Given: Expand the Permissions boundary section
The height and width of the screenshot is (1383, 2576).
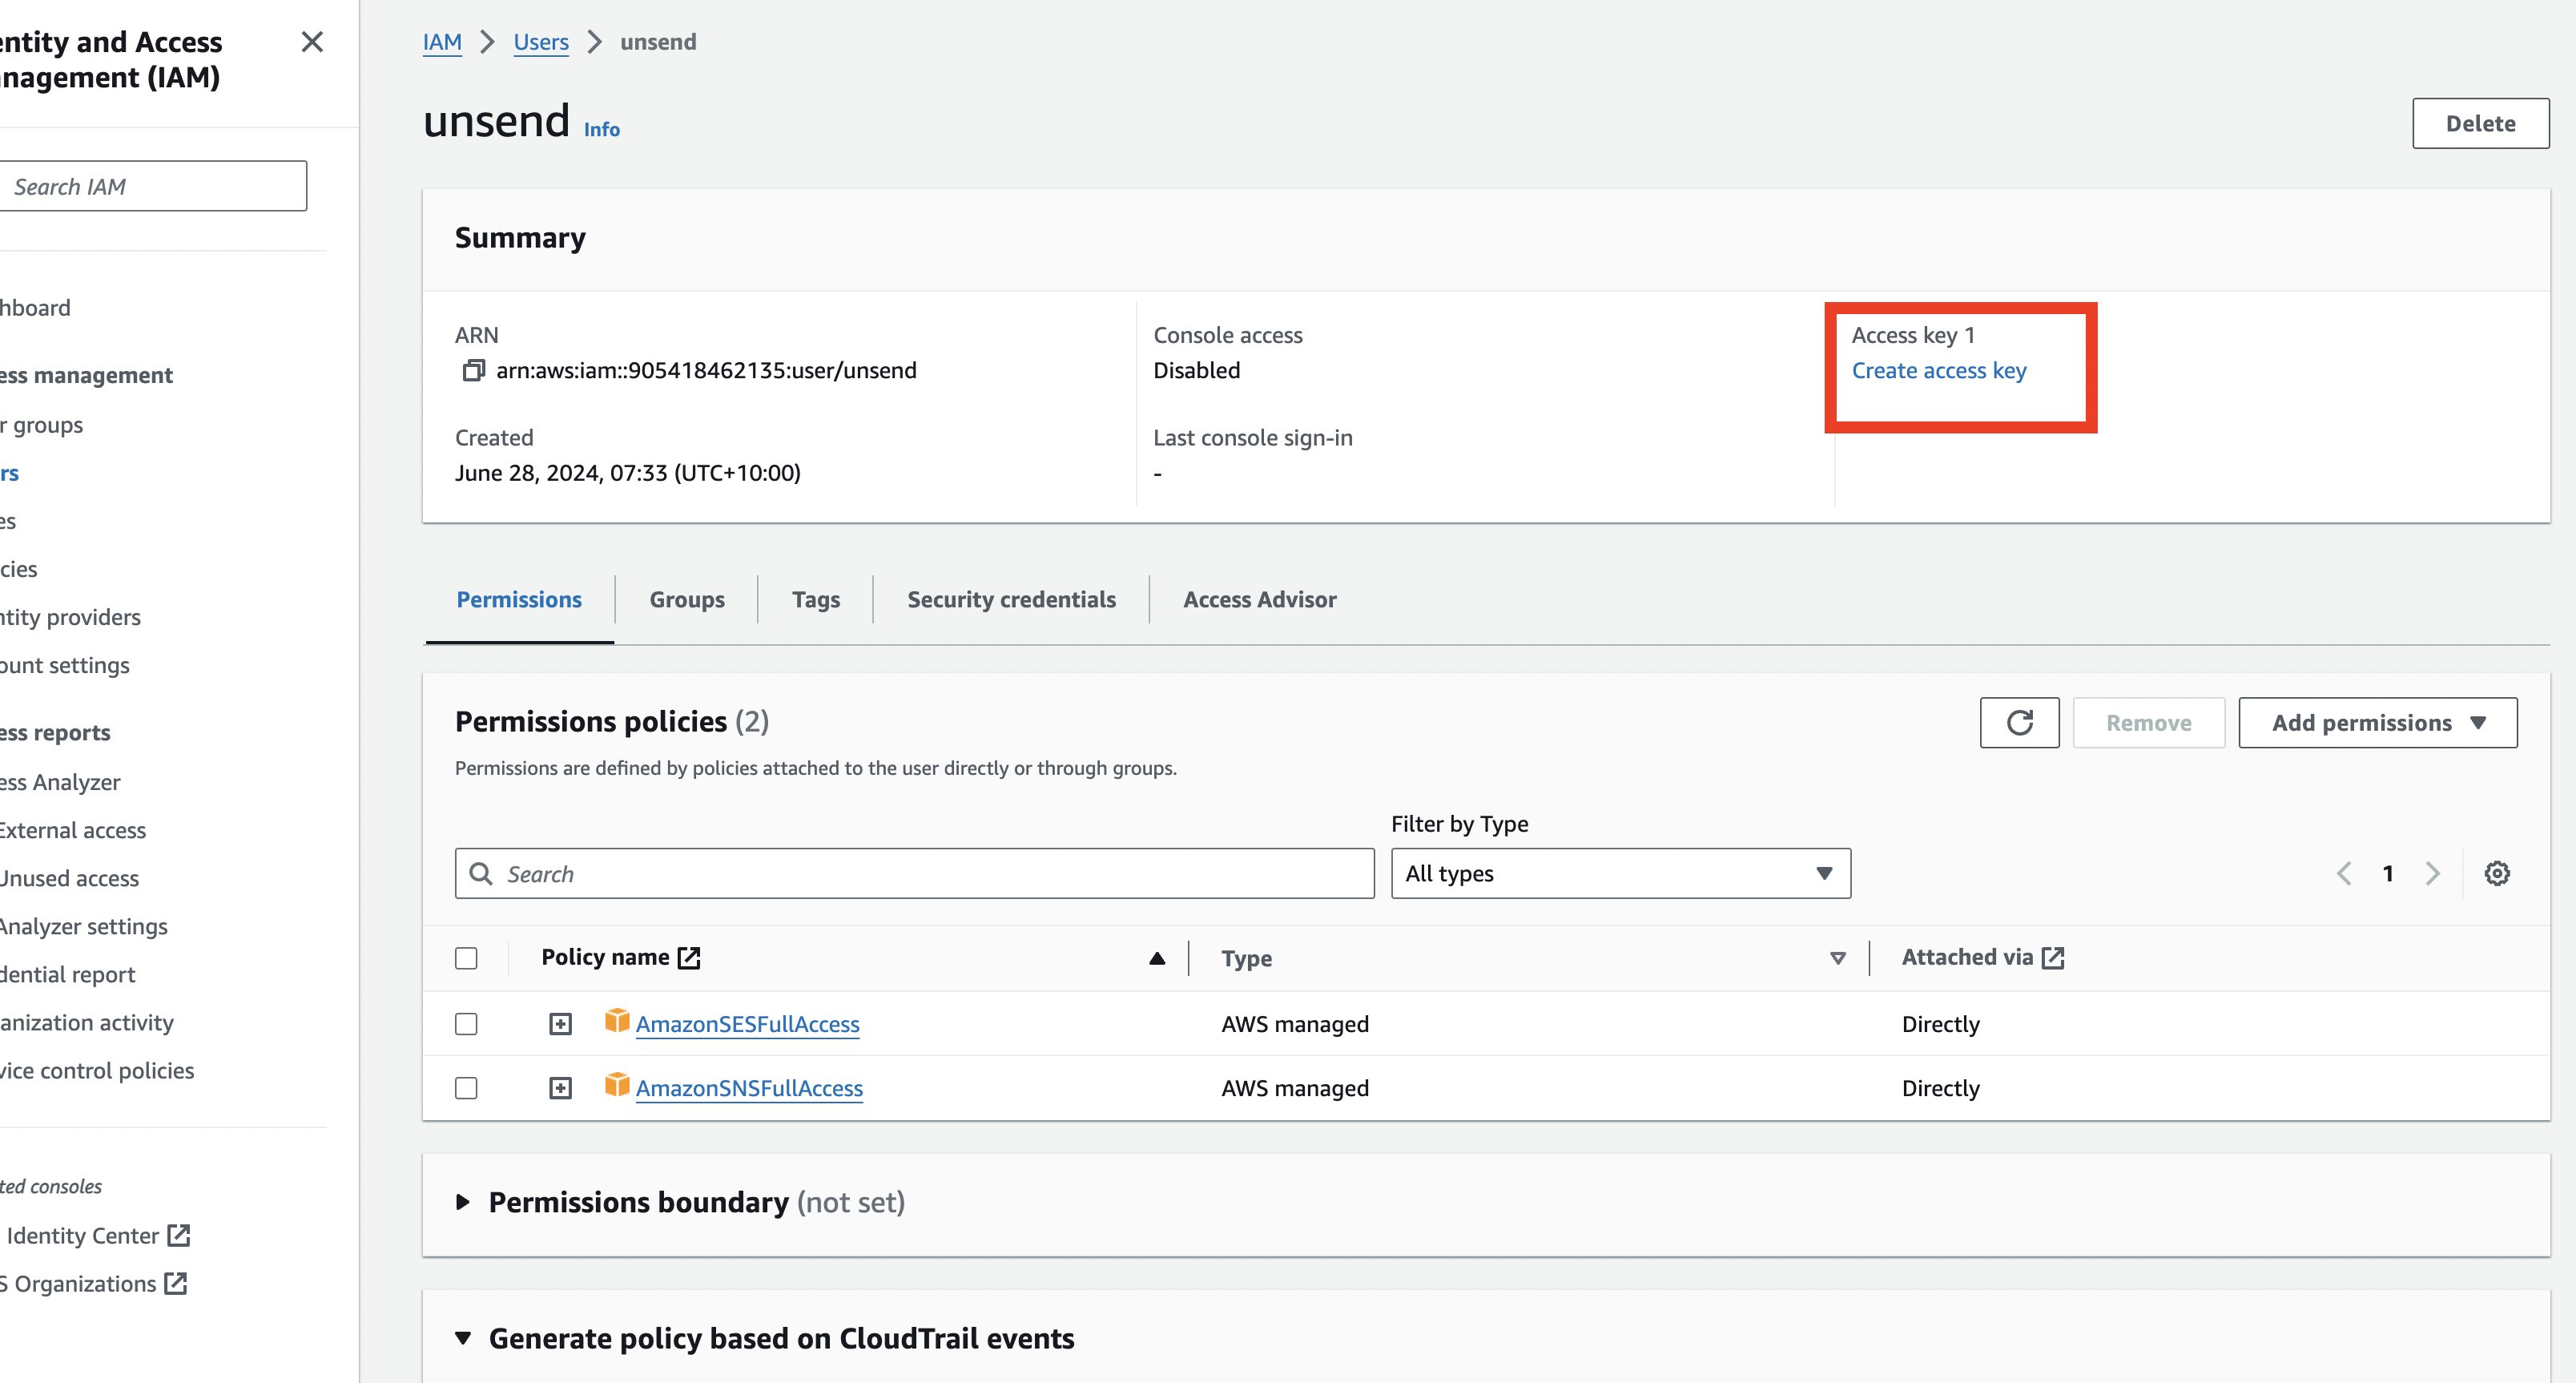Looking at the screenshot, I should (463, 1202).
